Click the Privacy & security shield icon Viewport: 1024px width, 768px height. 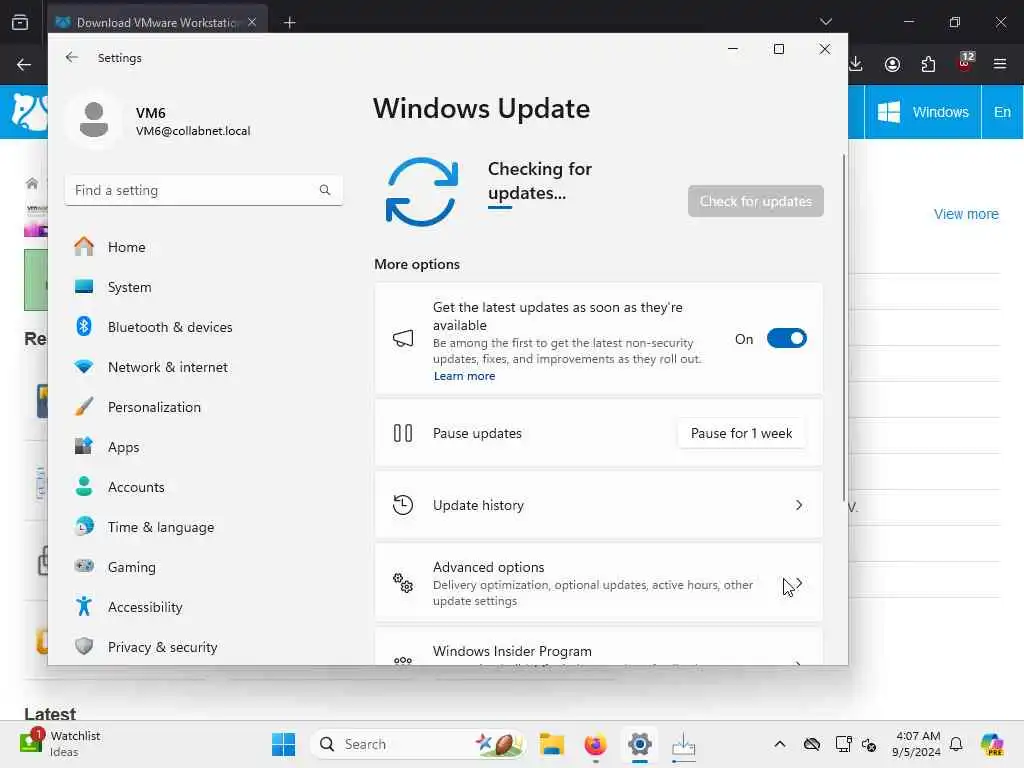click(x=84, y=647)
